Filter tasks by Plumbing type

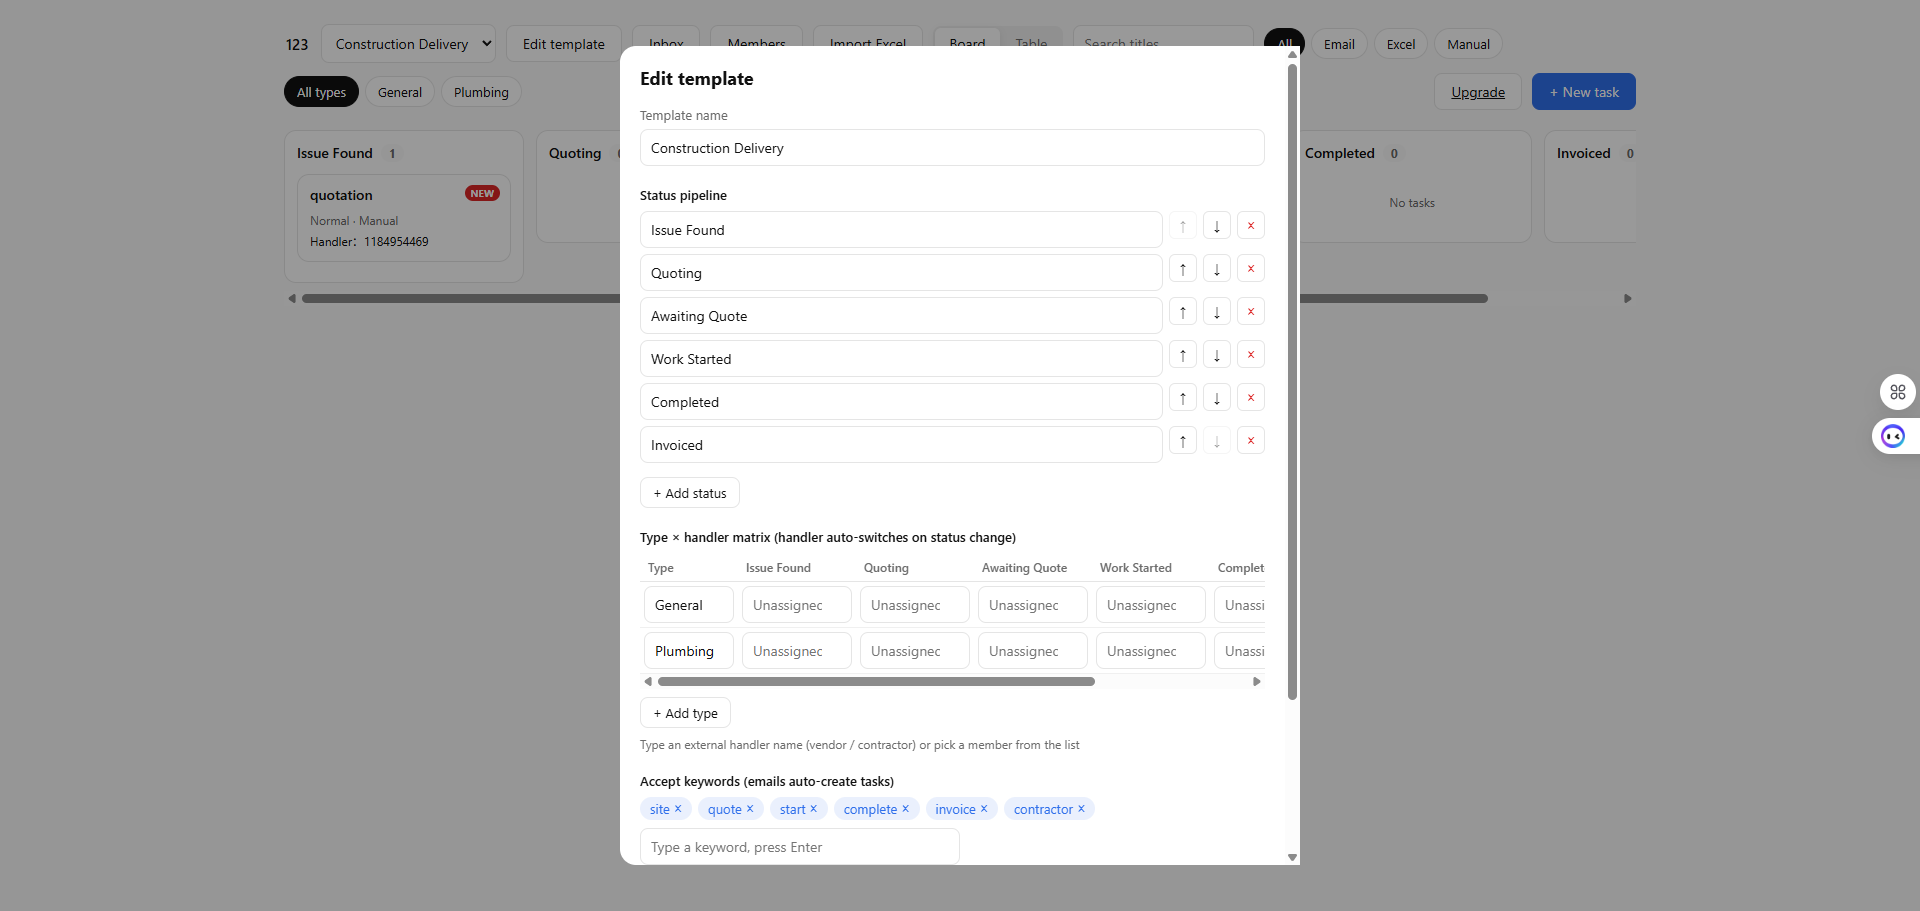481,92
